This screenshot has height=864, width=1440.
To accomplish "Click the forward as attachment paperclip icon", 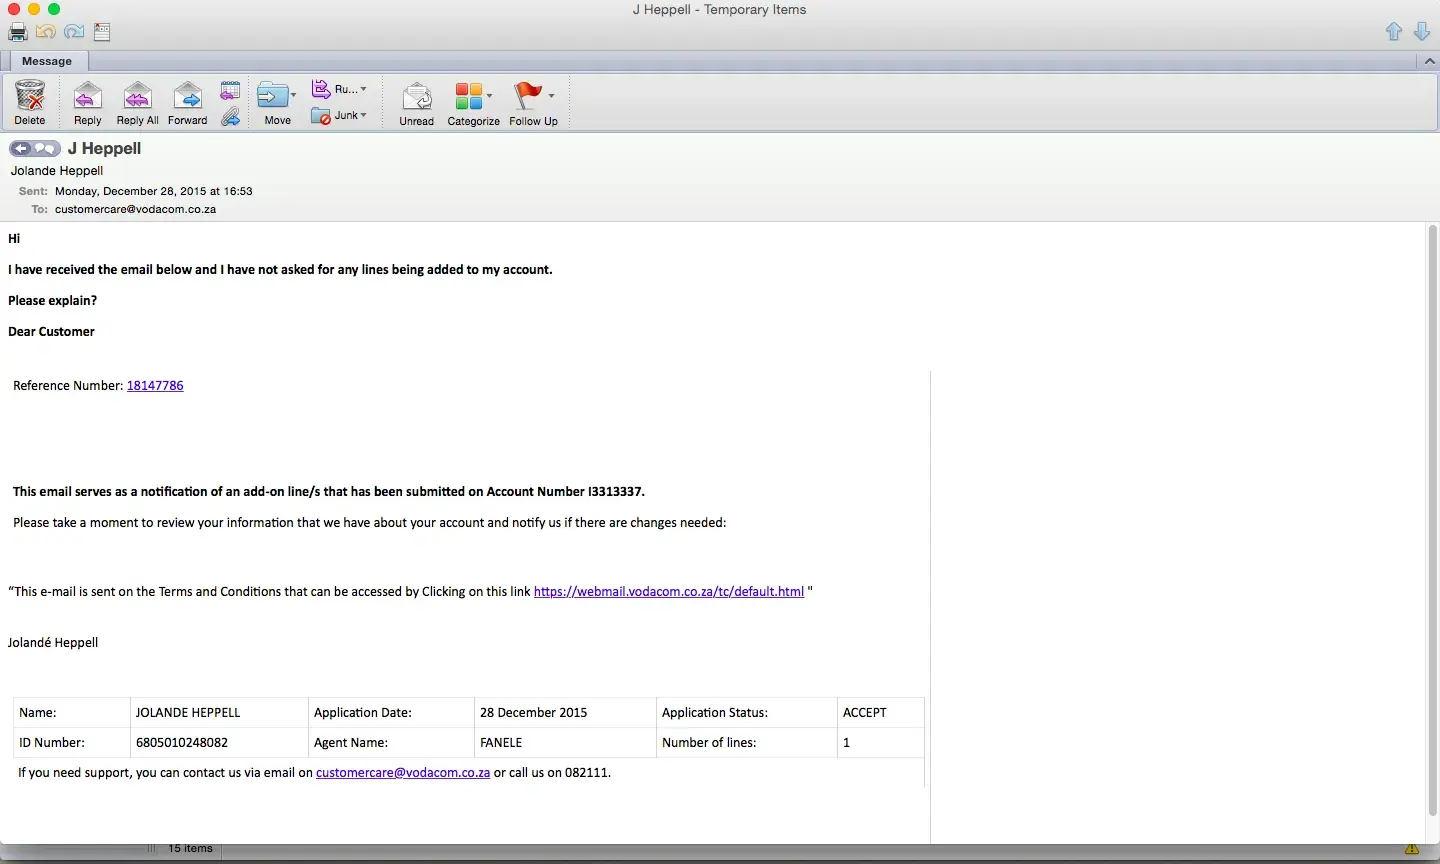I will coord(230,117).
